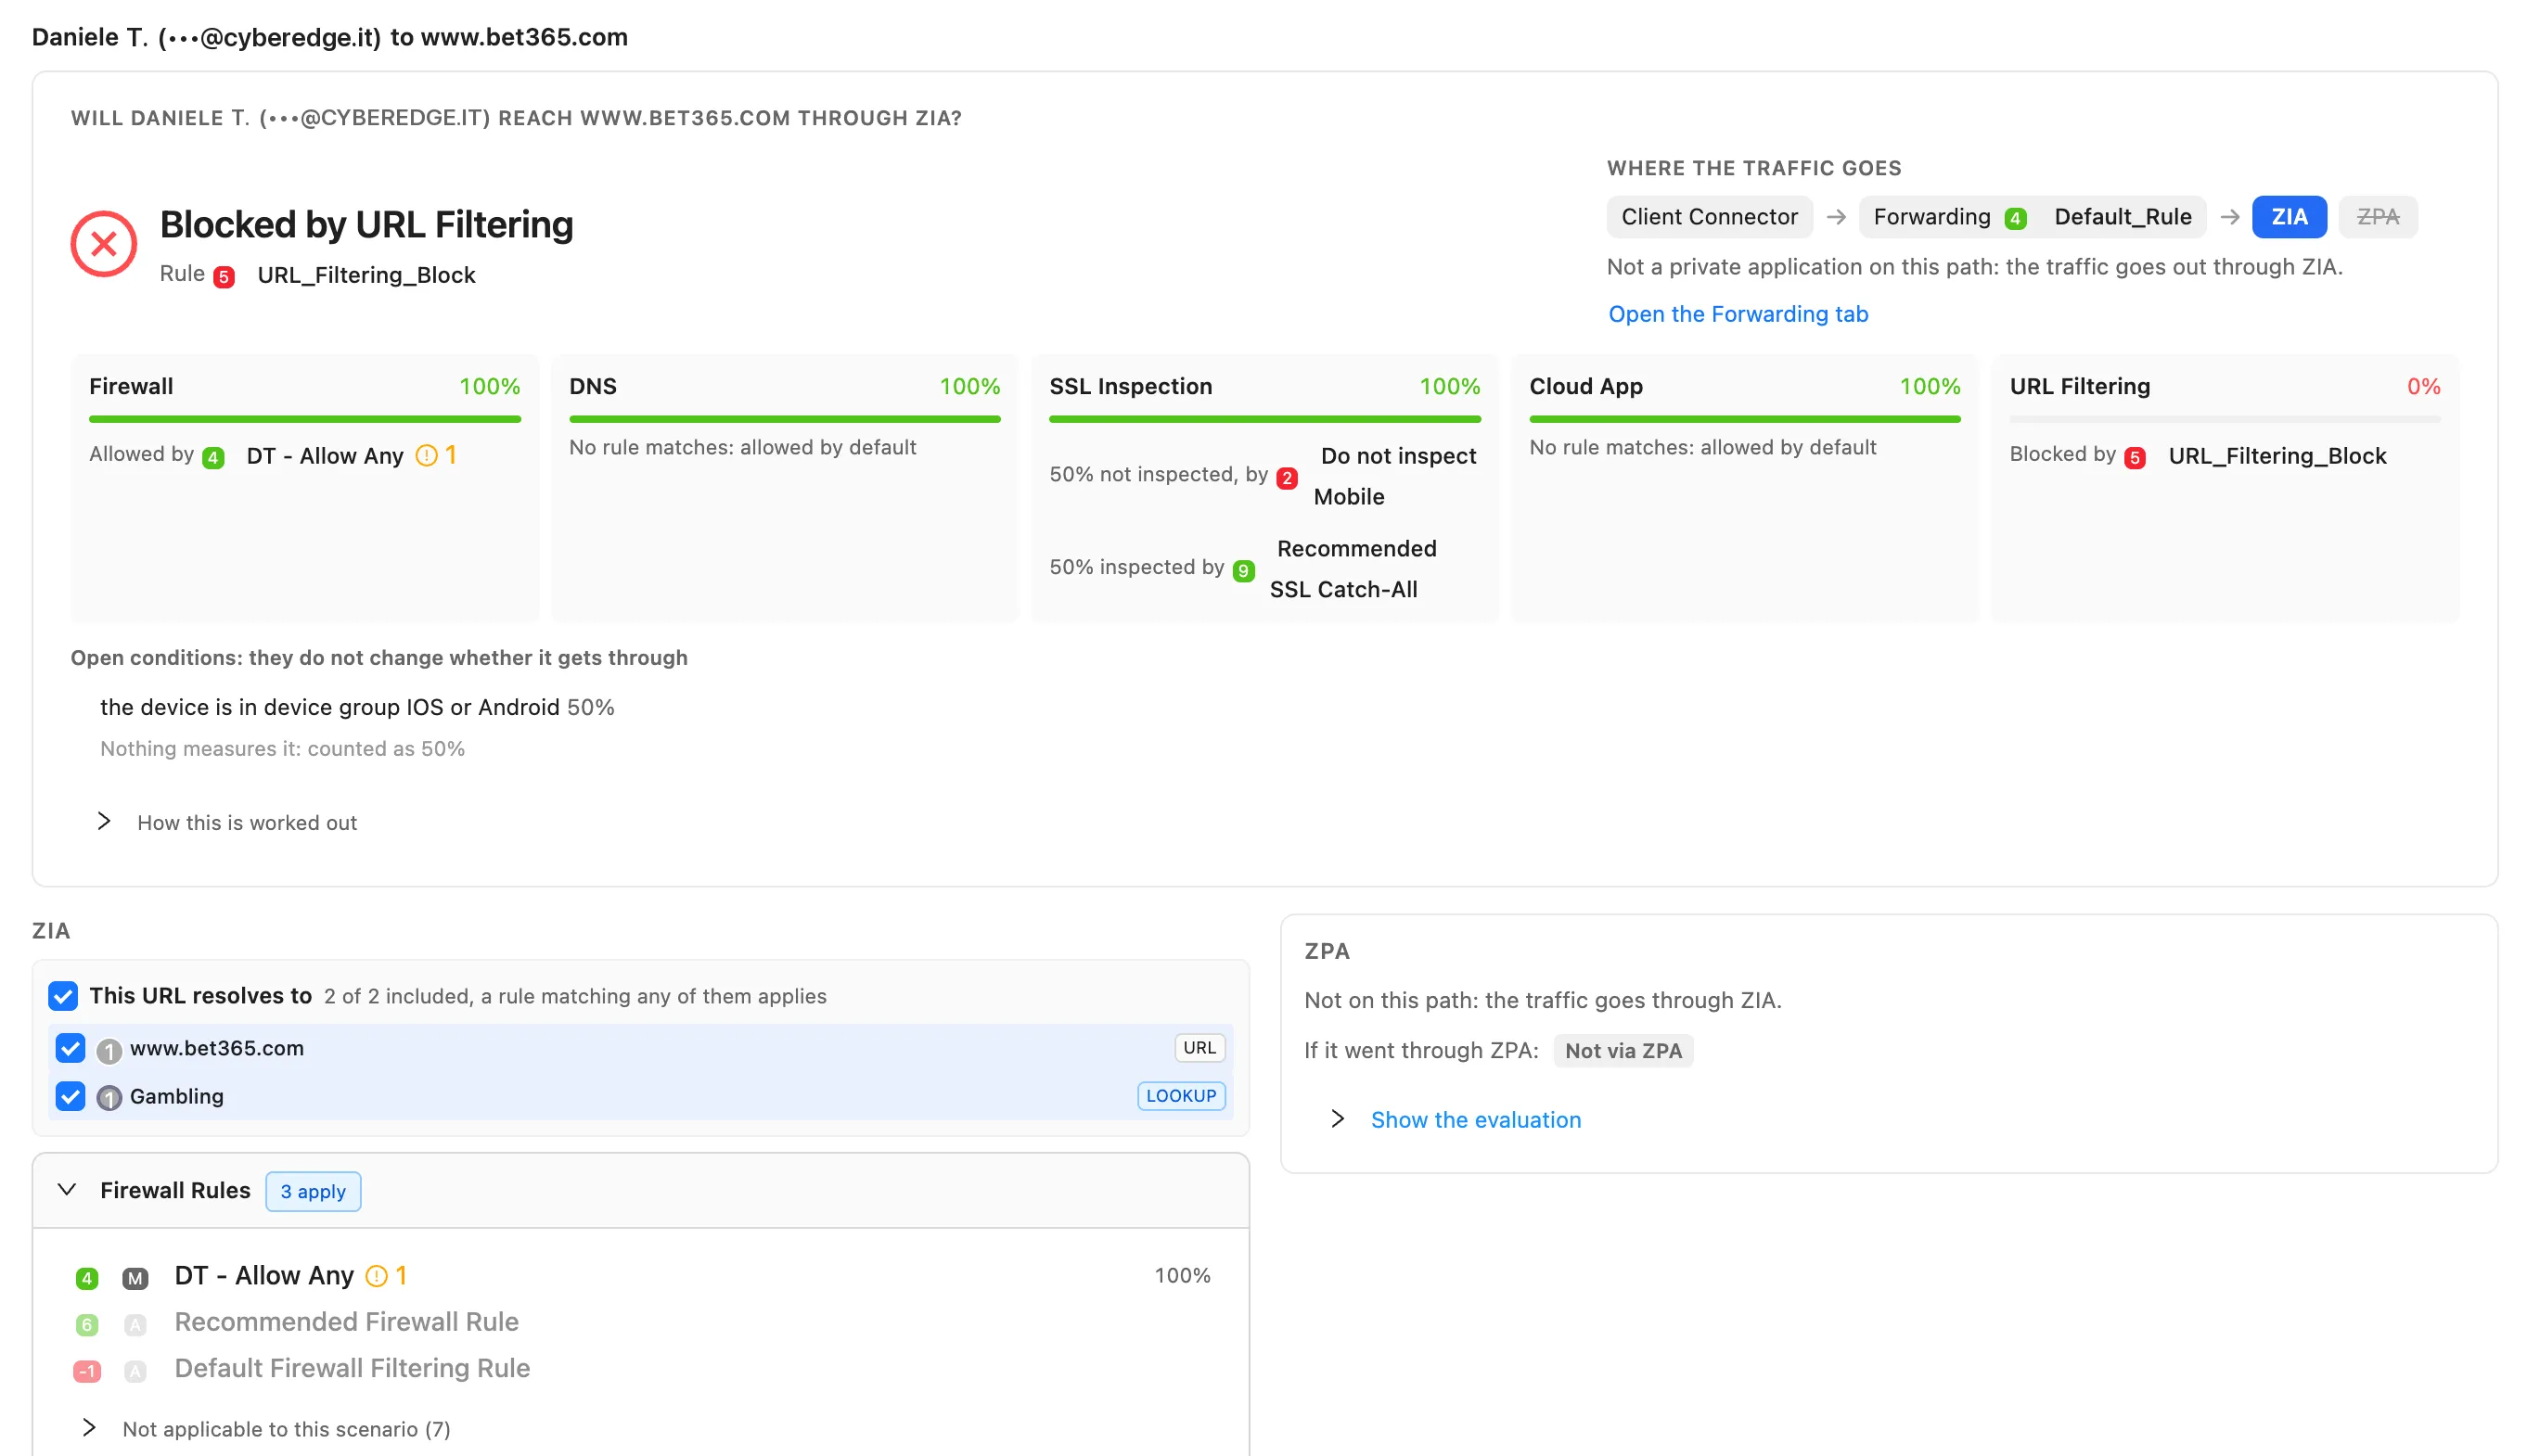Click the Default_Rule forwarding label

tap(2122, 217)
